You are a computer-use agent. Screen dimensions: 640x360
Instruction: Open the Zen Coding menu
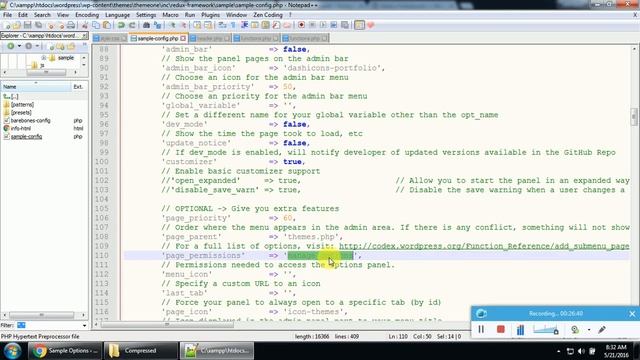pyautogui.click(x=268, y=15)
